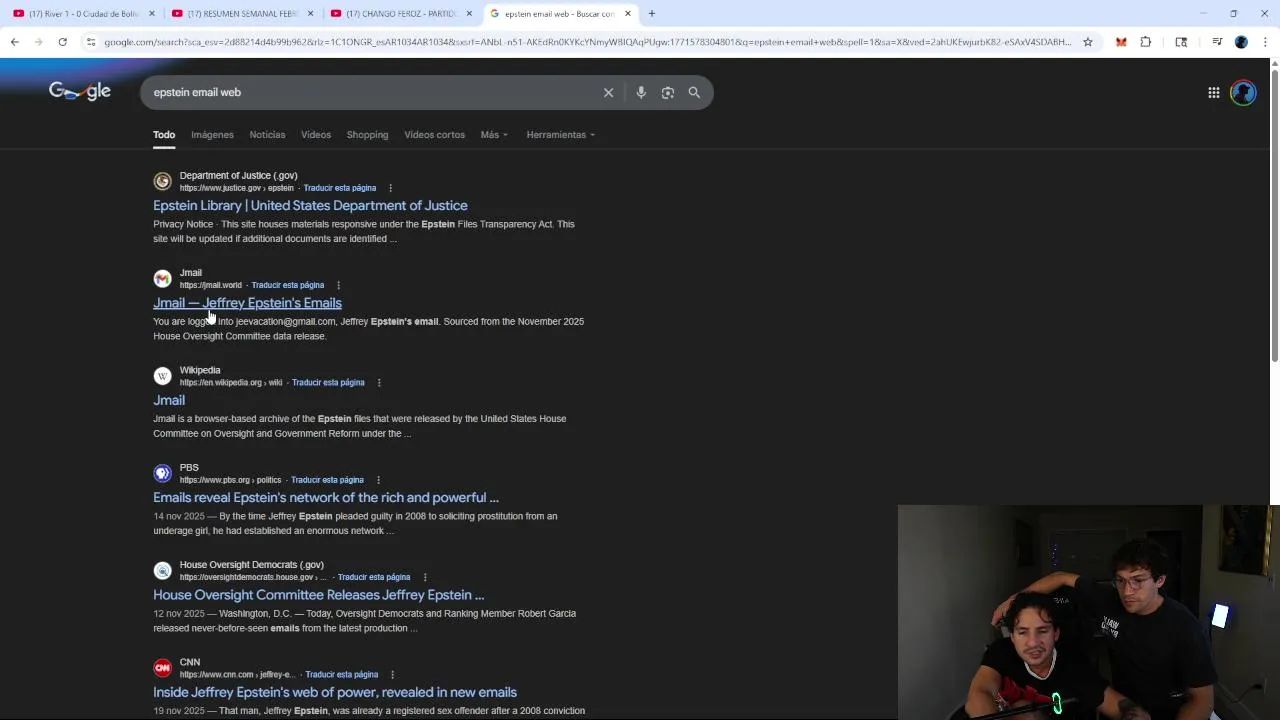Switch to Videos cortos tab
Screen dimensions: 1280x720
point(434,135)
